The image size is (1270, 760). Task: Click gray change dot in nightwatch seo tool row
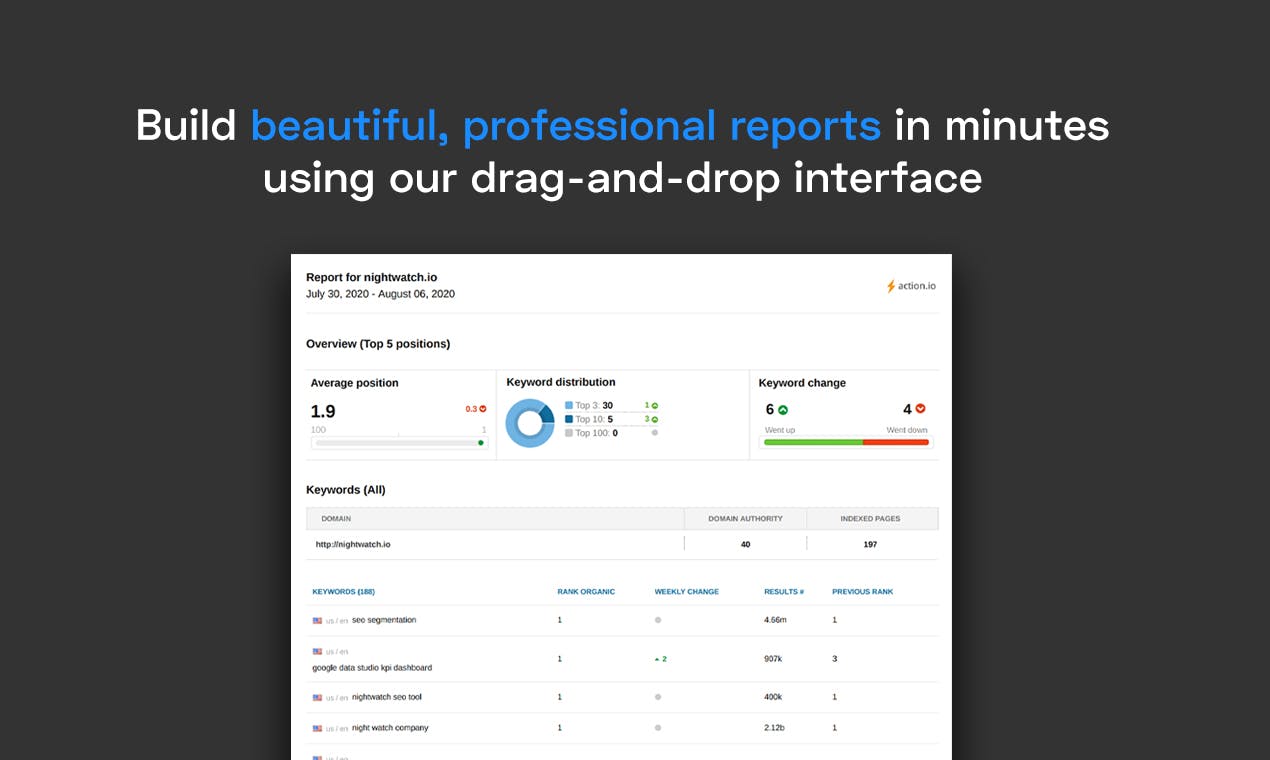[658, 697]
